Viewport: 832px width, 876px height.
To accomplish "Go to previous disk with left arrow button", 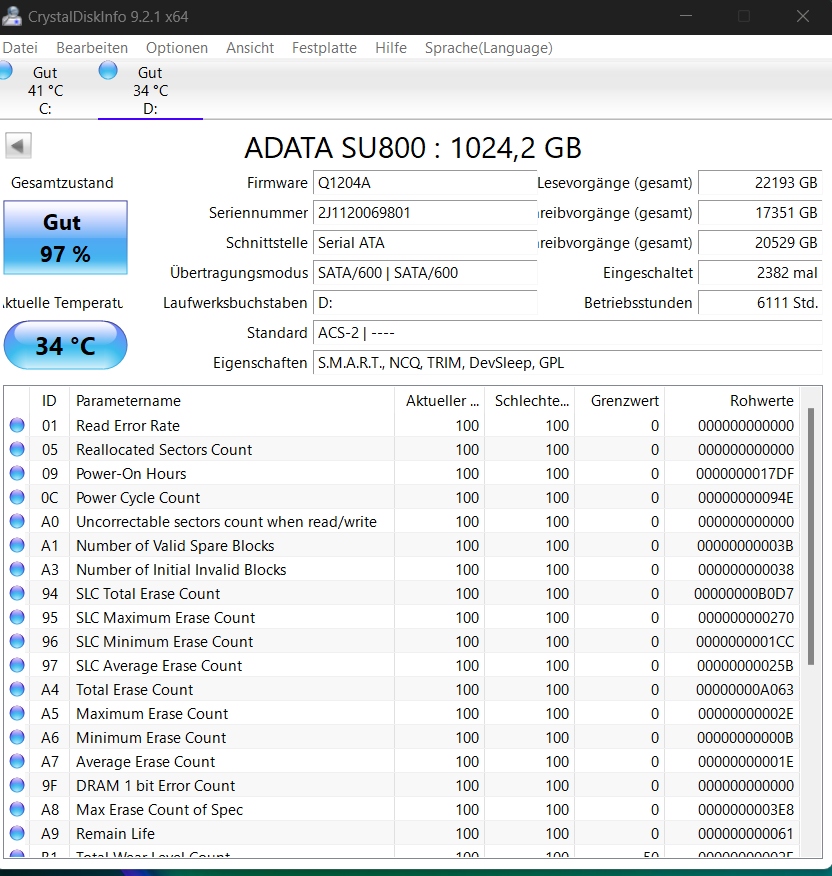I will pyautogui.click(x=18, y=146).
